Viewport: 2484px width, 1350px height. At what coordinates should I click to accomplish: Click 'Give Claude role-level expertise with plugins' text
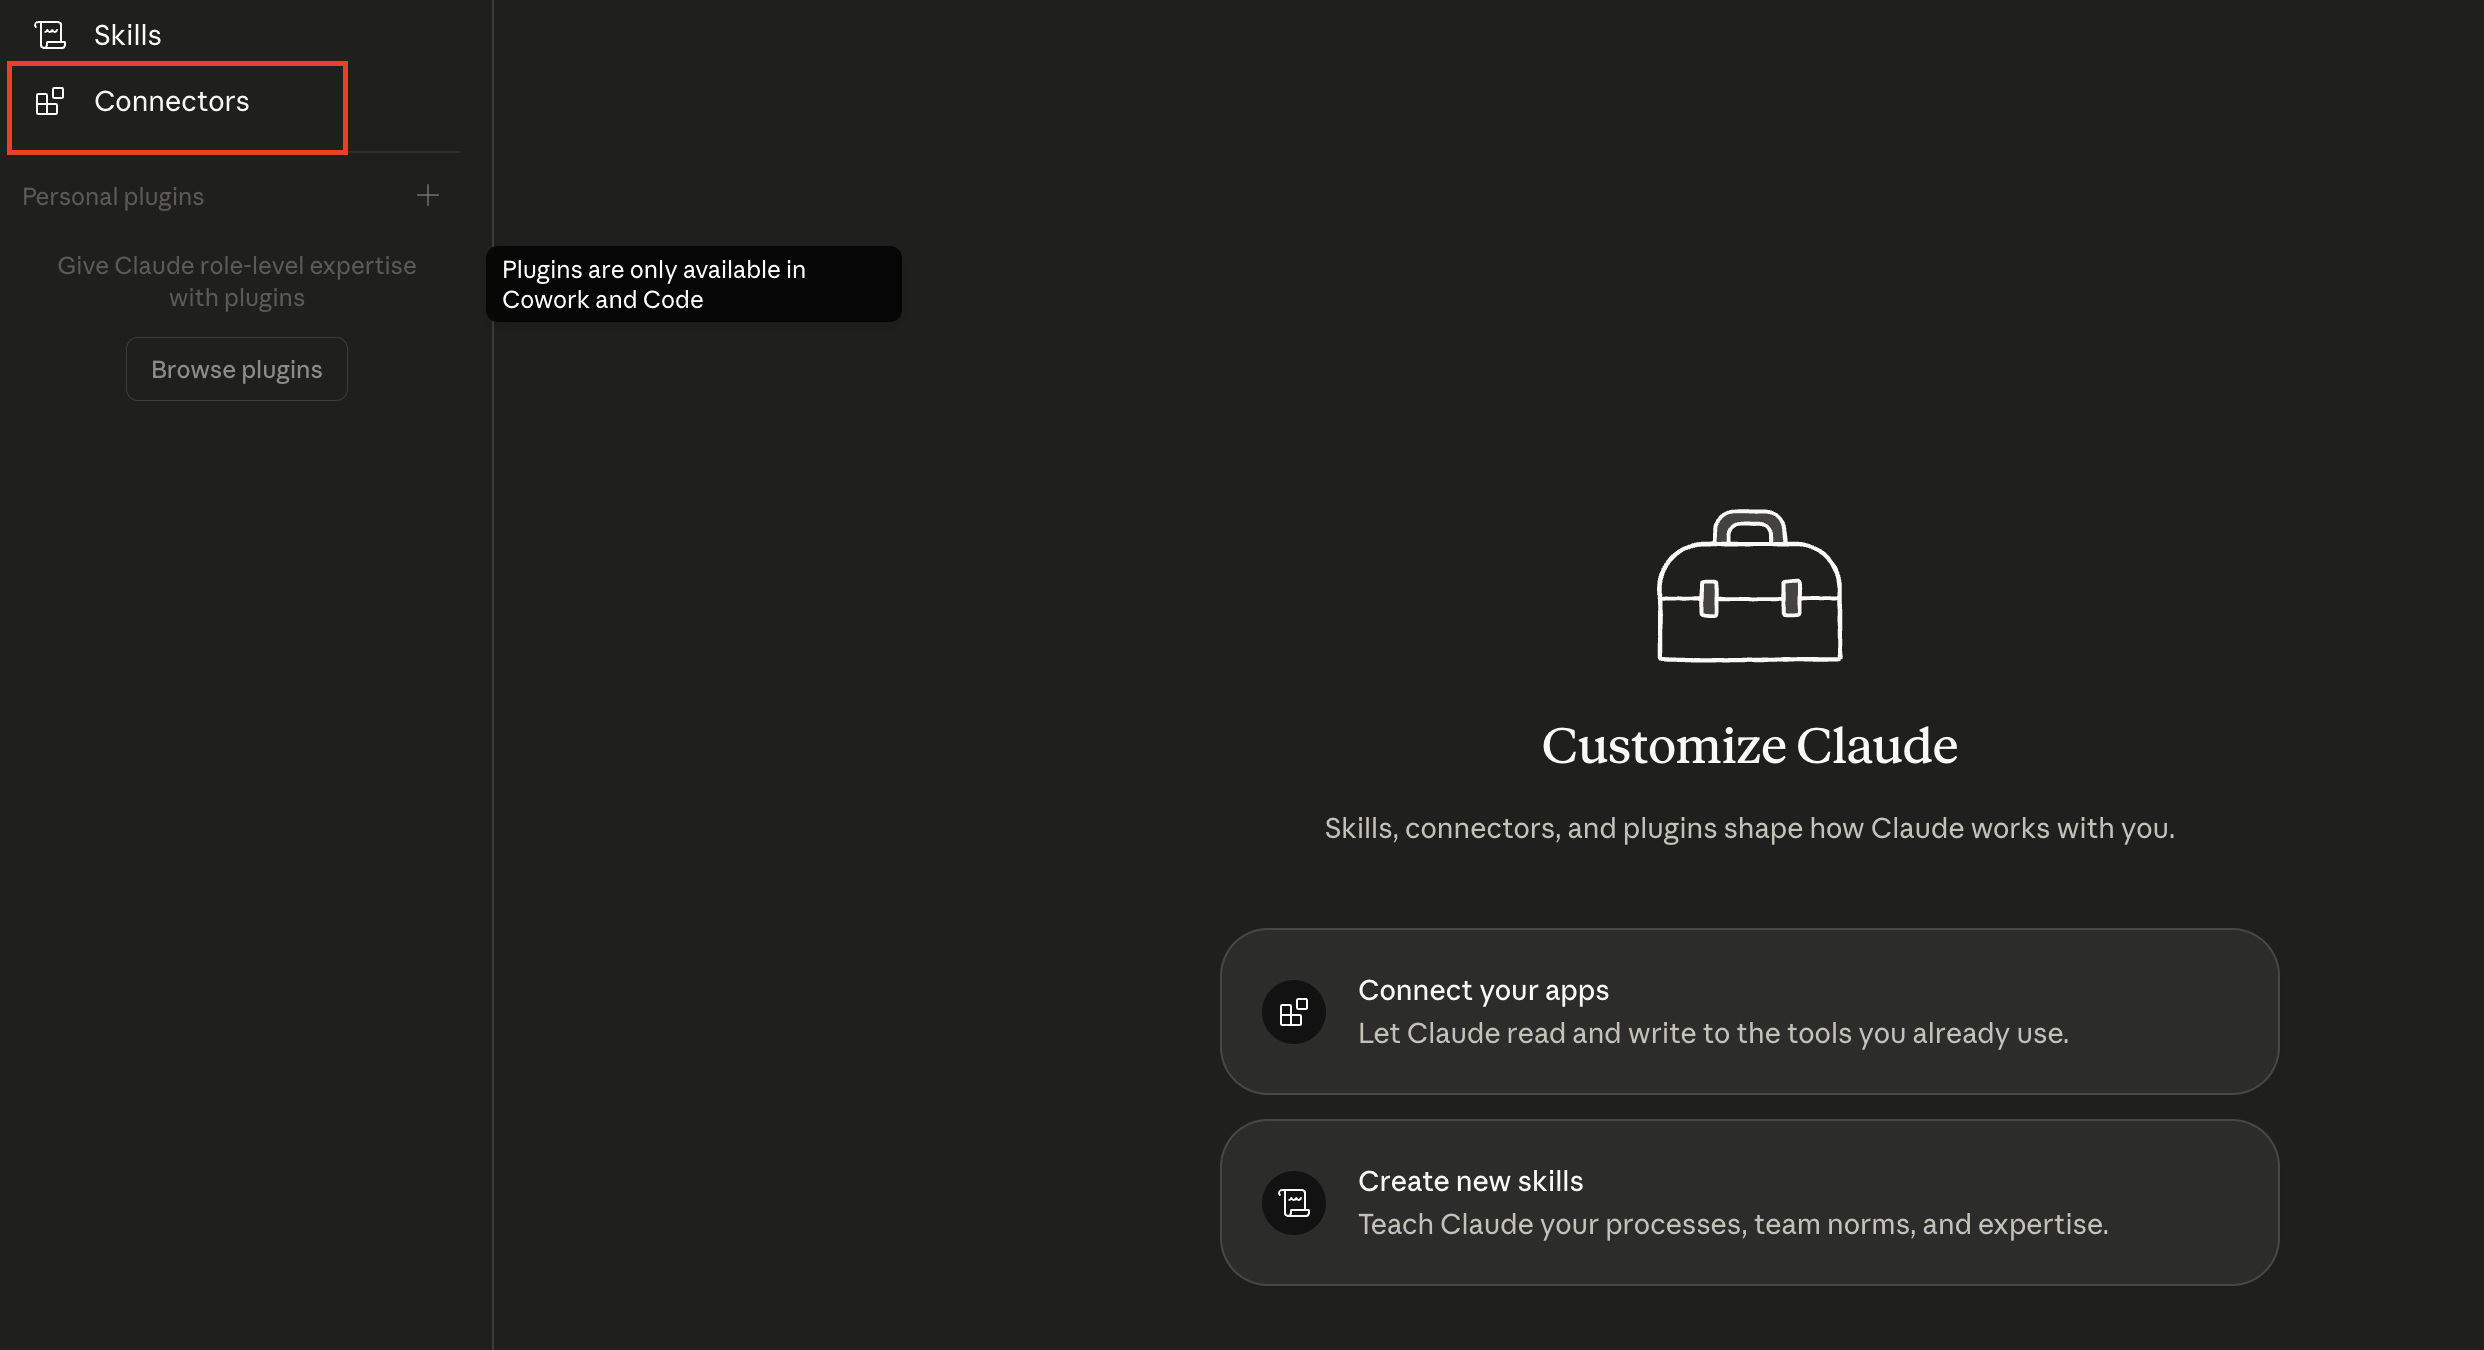(x=237, y=281)
